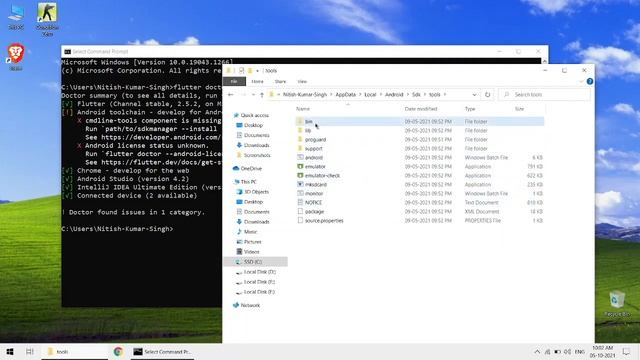Go back in File Explorer
Image resolution: width=640 pixels, height=360 pixels.
(231, 95)
